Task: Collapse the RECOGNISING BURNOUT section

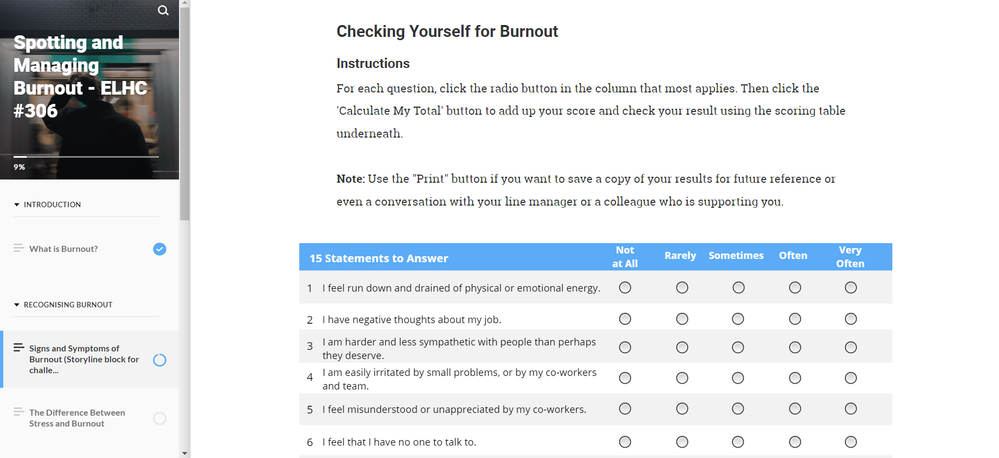Action: click(17, 305)
